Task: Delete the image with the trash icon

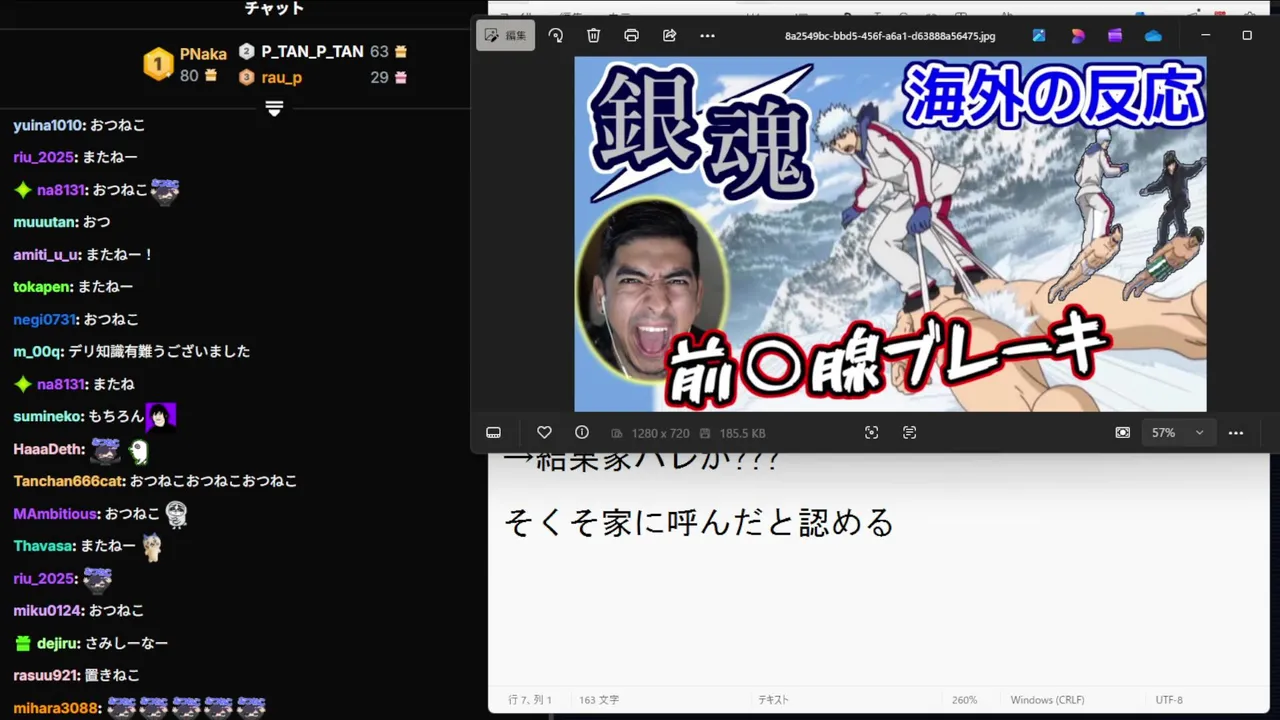Action: click(594, 35)
